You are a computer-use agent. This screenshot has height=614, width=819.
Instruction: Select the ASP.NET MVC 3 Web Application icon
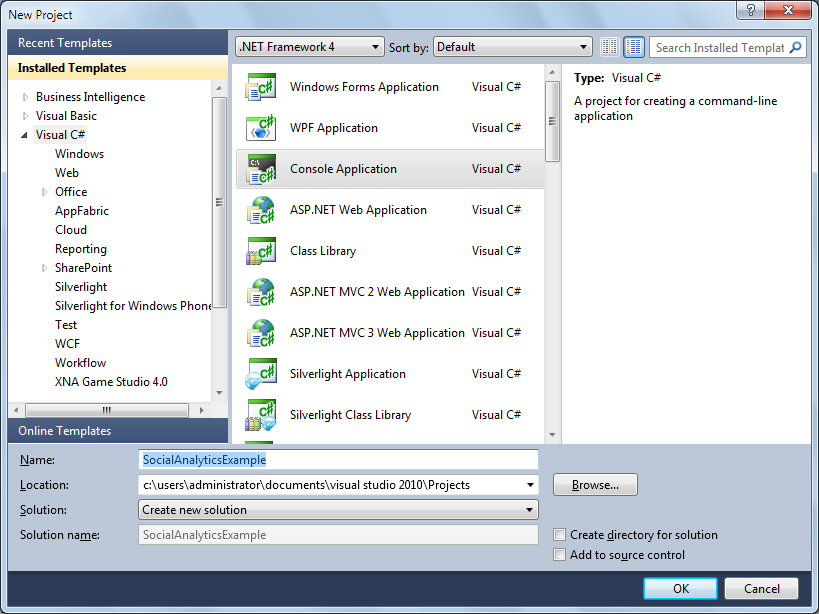260,333
